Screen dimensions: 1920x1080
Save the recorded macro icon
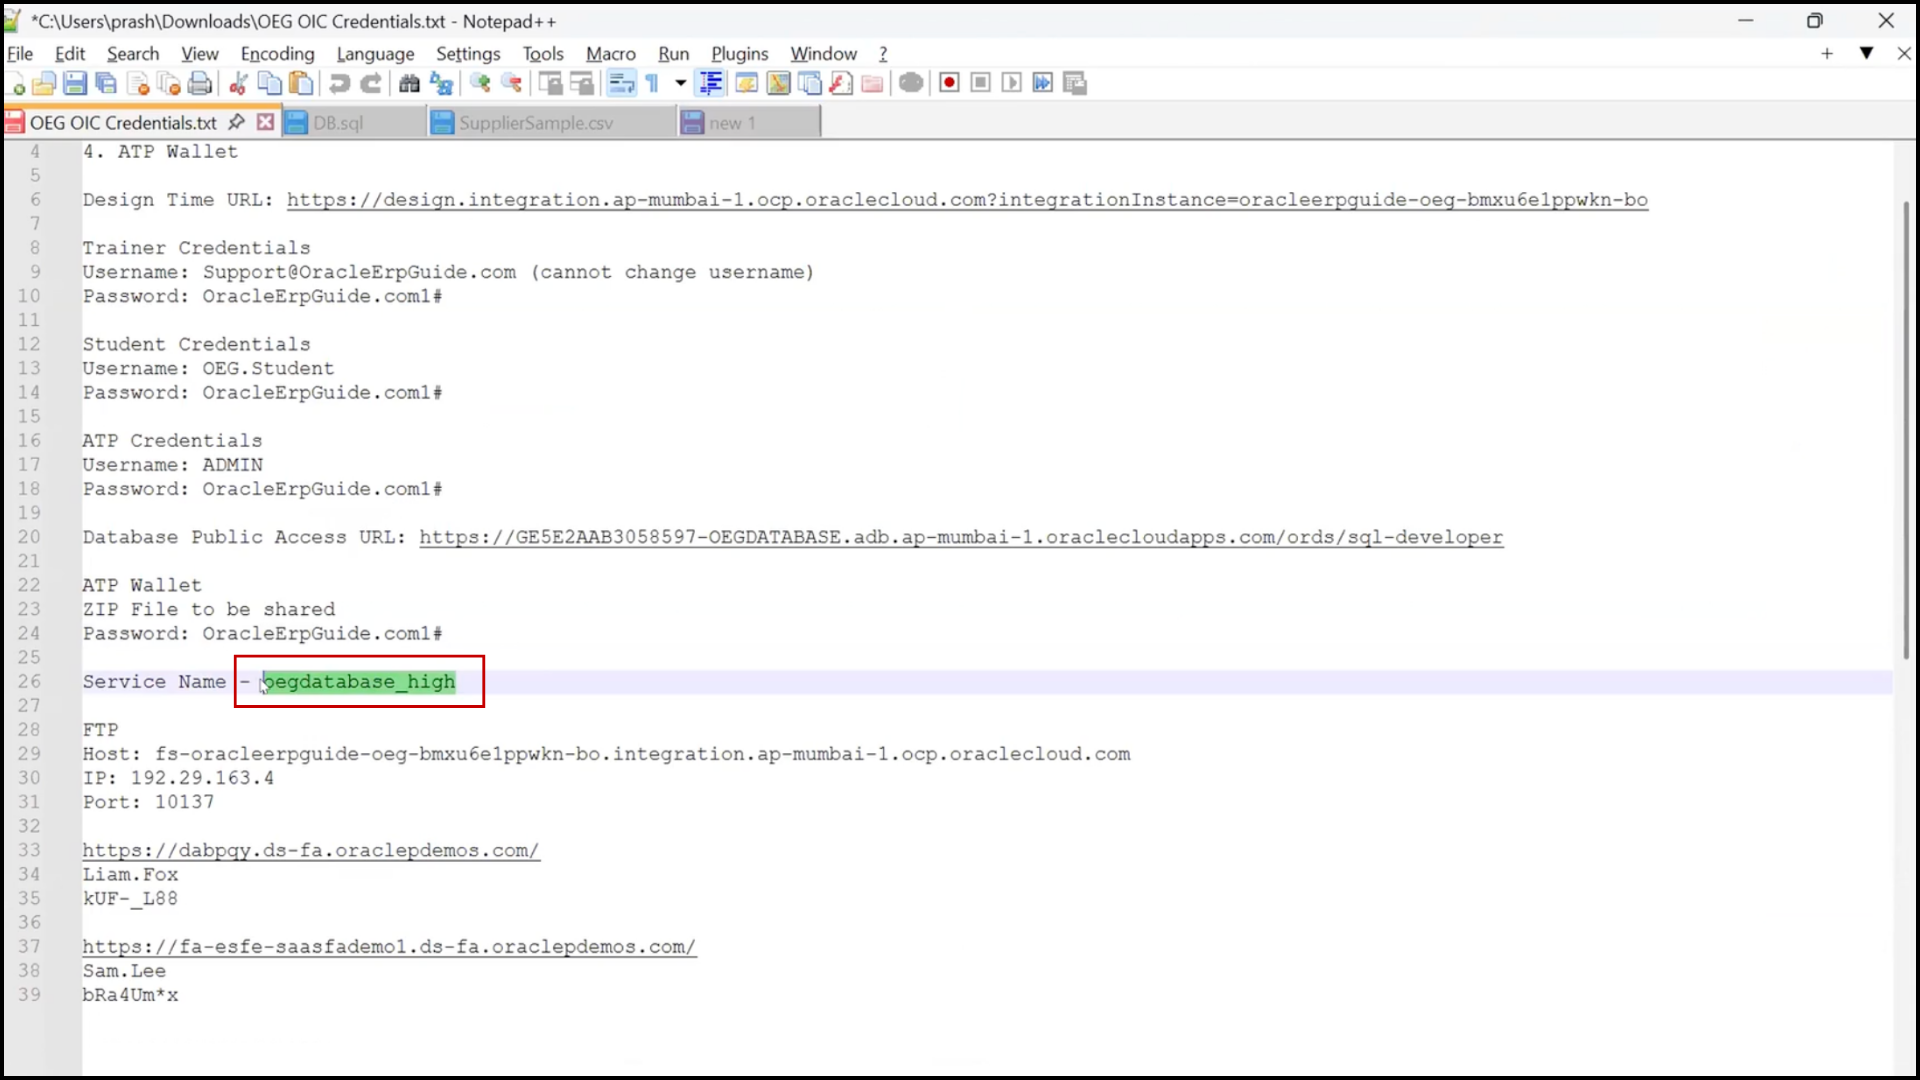tap(1075, 83)
